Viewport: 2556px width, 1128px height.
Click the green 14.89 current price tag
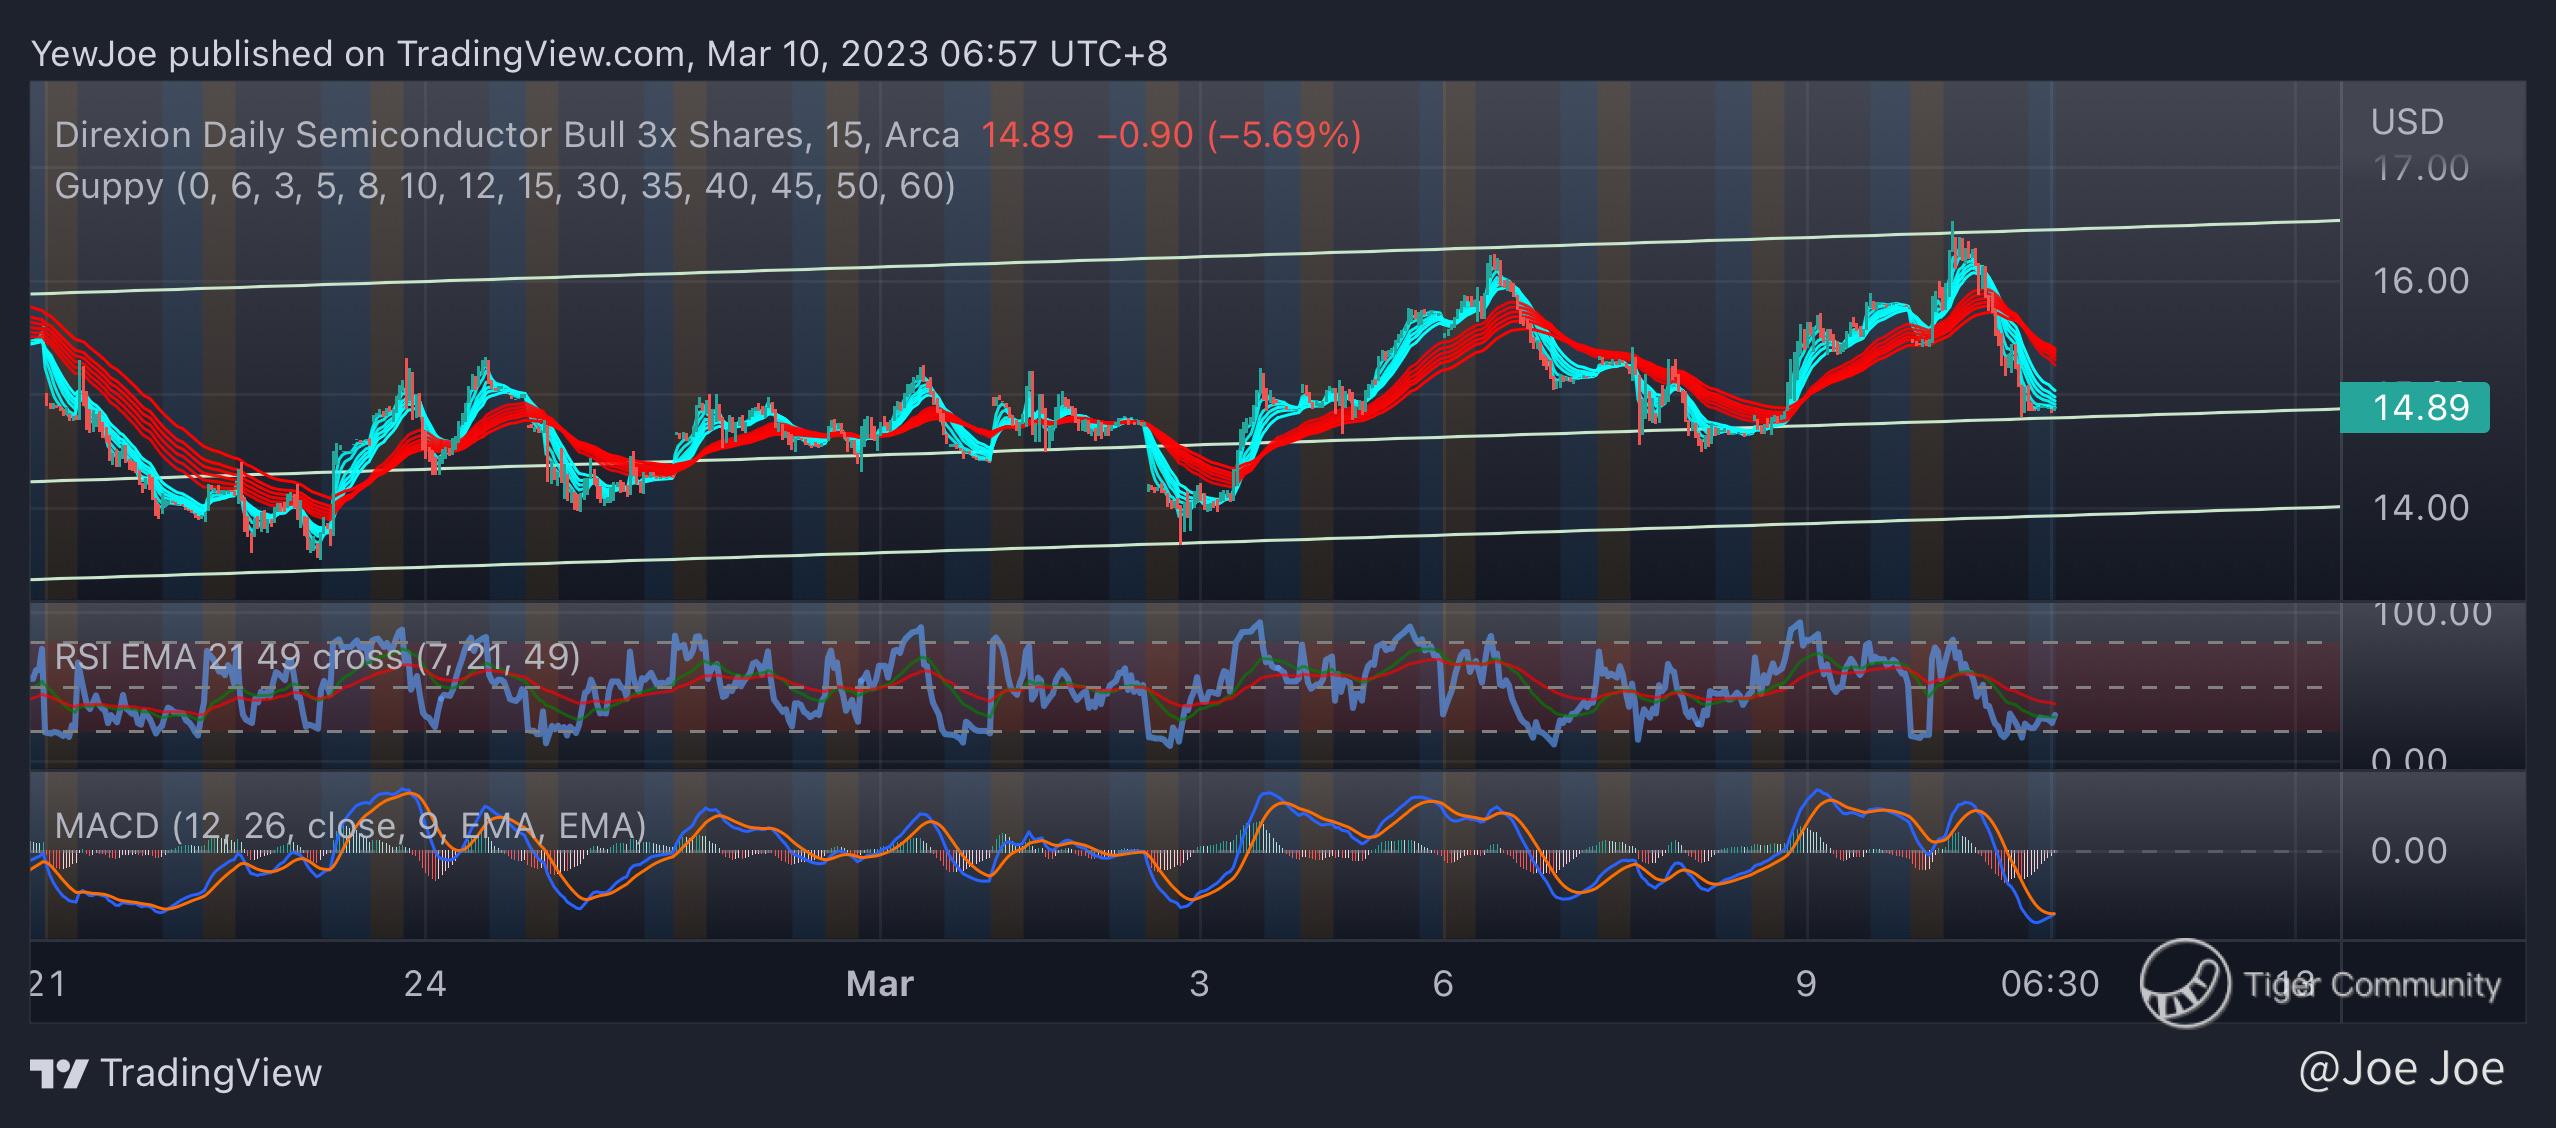(2414, 408)
